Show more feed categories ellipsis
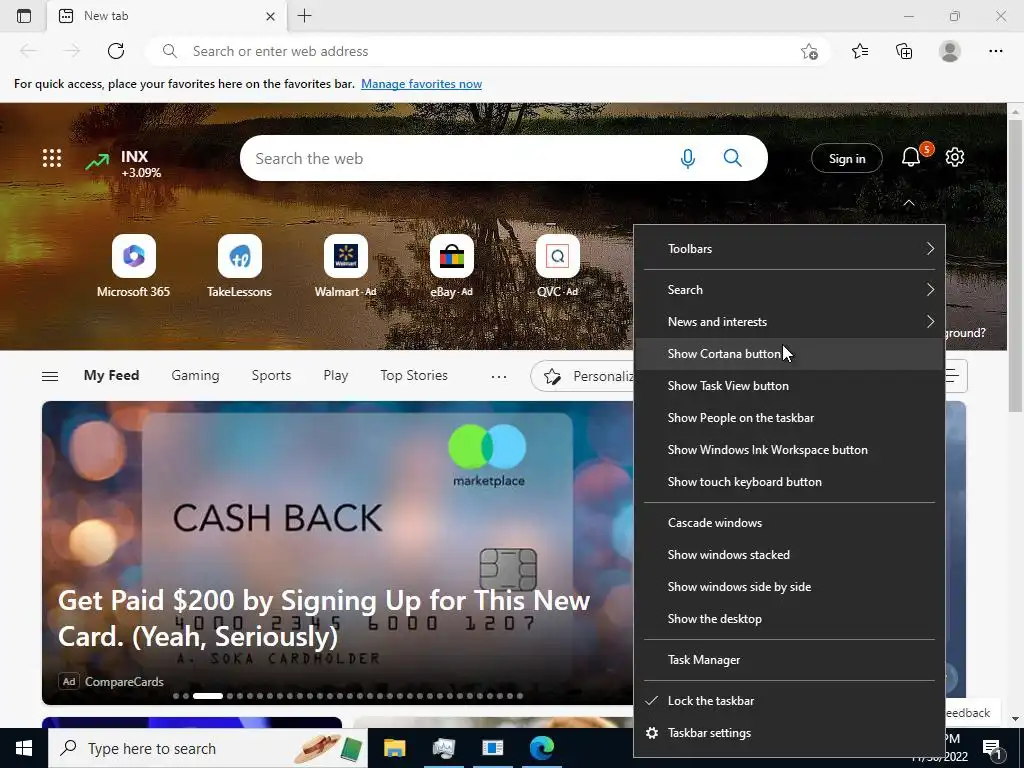Screen dimensions: 1024x768 pos(499,376)
